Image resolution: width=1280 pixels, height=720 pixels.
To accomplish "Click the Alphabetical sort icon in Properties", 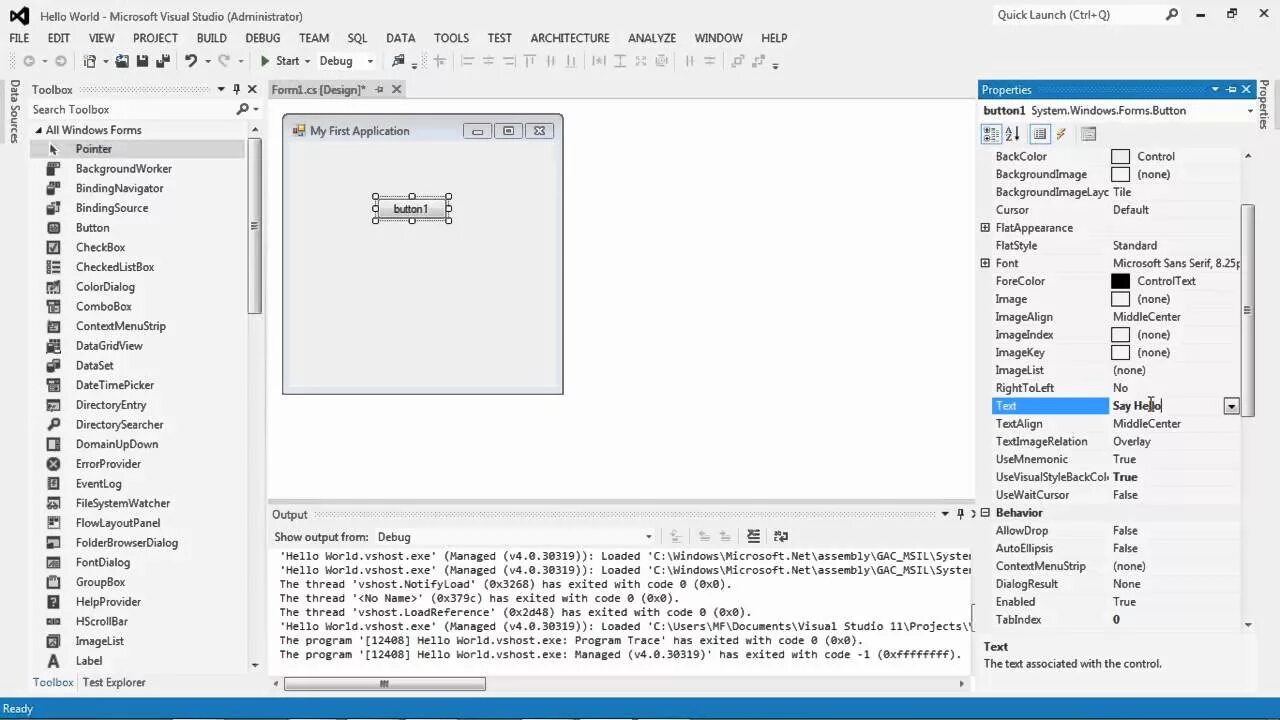I will click(1012, 133).
